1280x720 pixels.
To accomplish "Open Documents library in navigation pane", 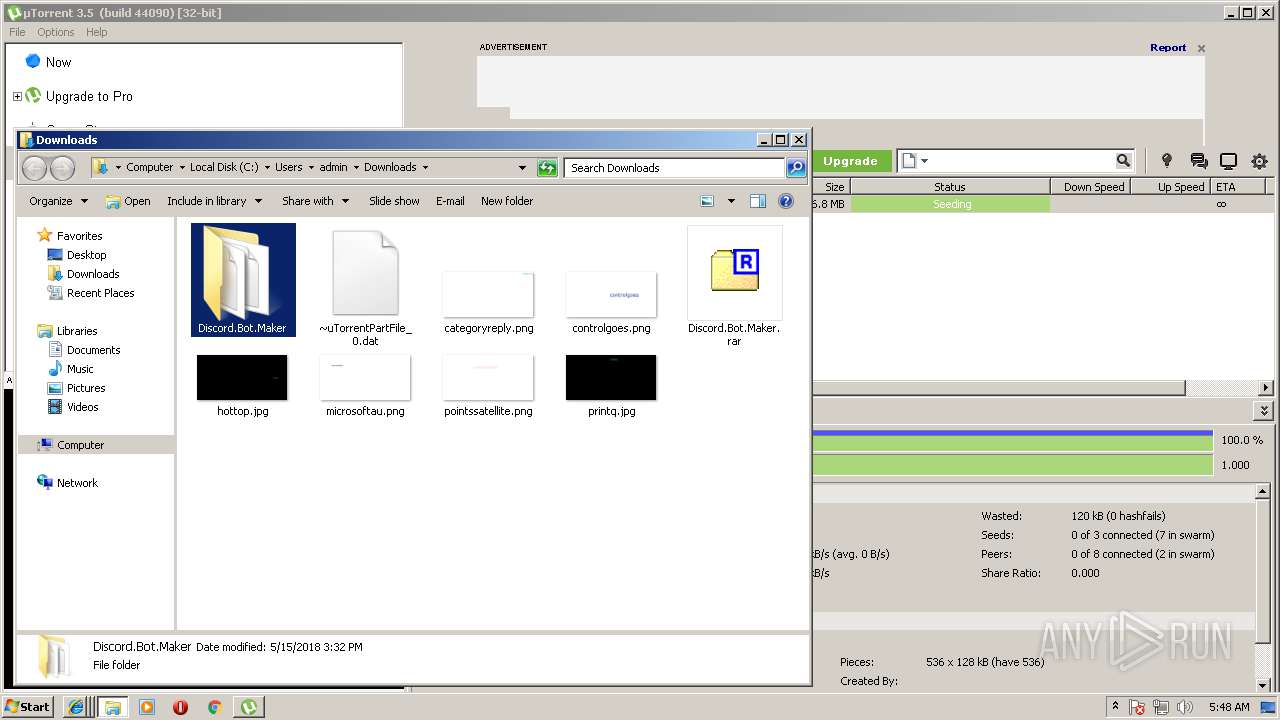I will (84, 350).
